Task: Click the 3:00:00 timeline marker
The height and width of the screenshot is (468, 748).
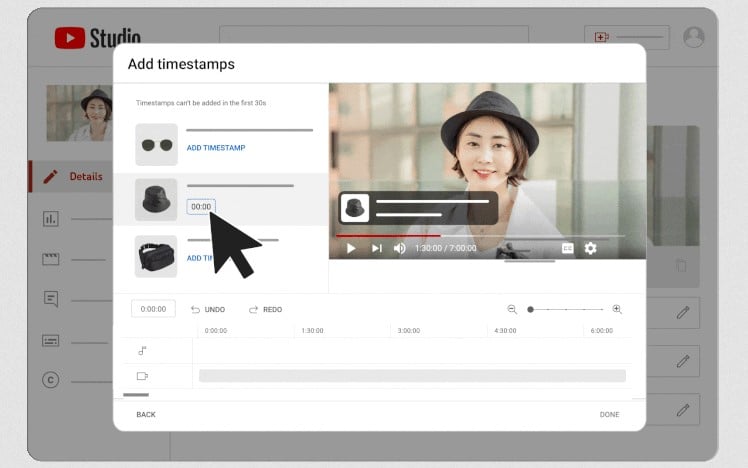Action: tap(409, 331)
